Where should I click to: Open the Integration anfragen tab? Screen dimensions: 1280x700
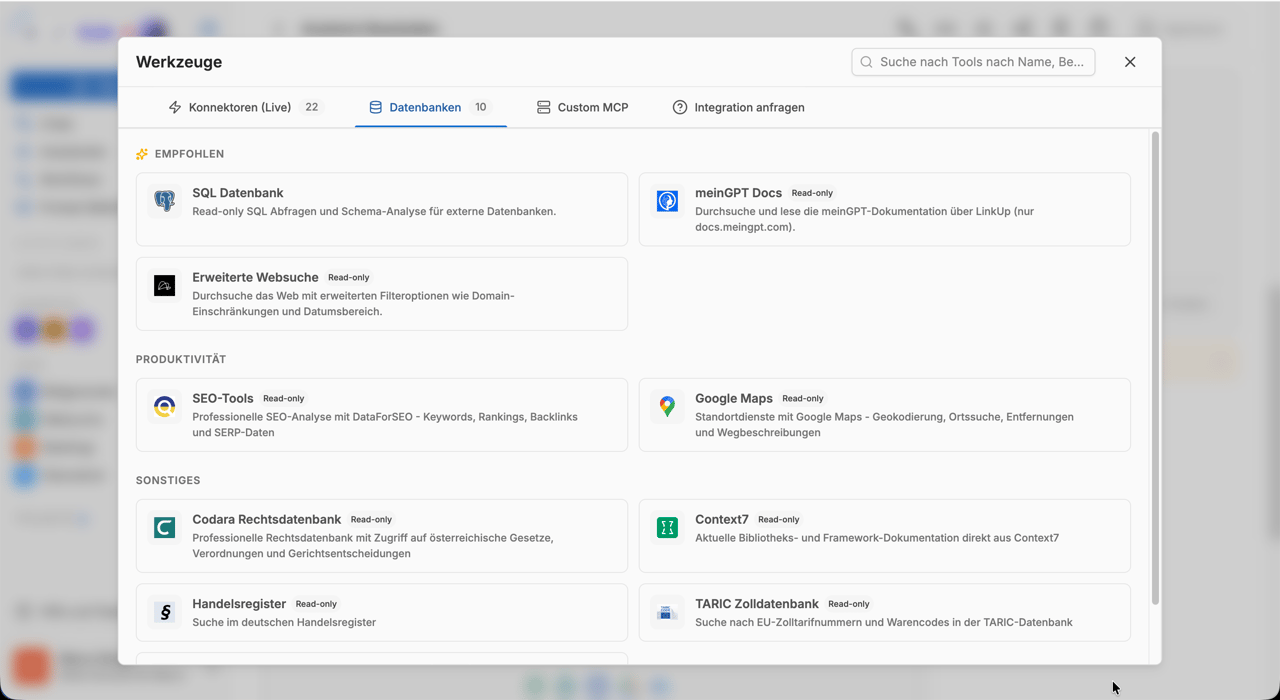point(739,107)
